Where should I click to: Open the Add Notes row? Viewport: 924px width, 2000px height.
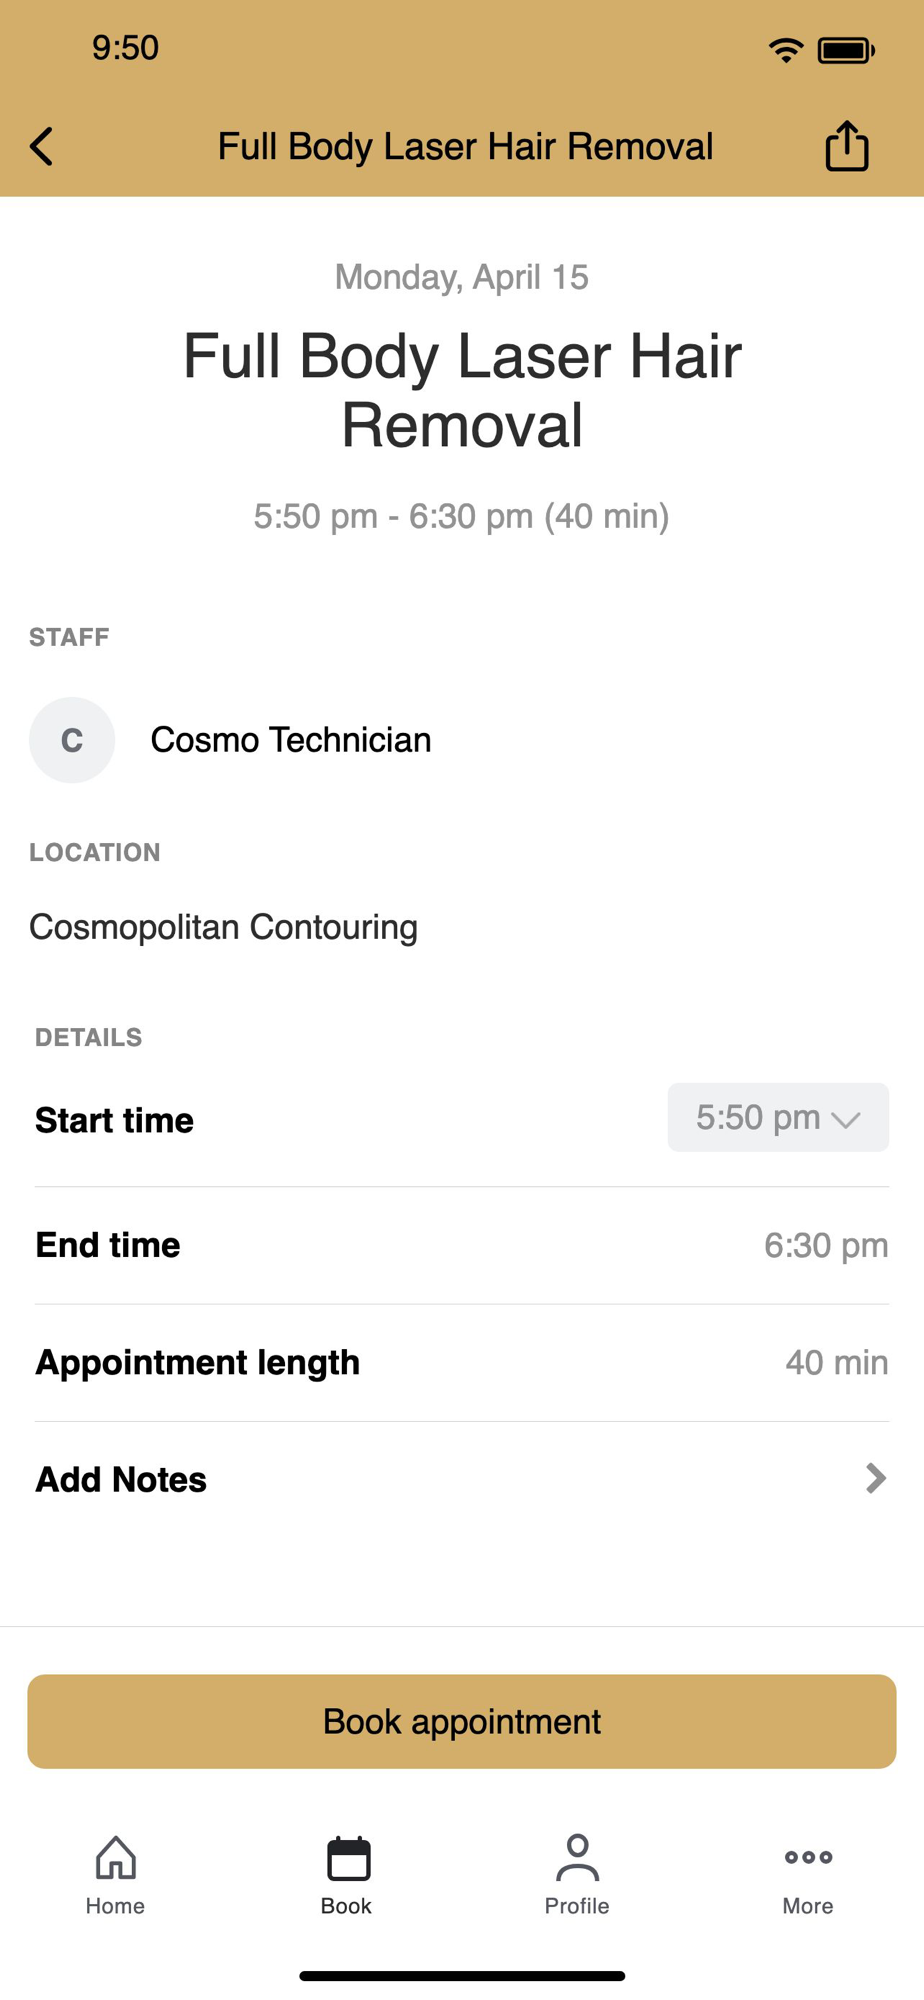coord(462,1479)
